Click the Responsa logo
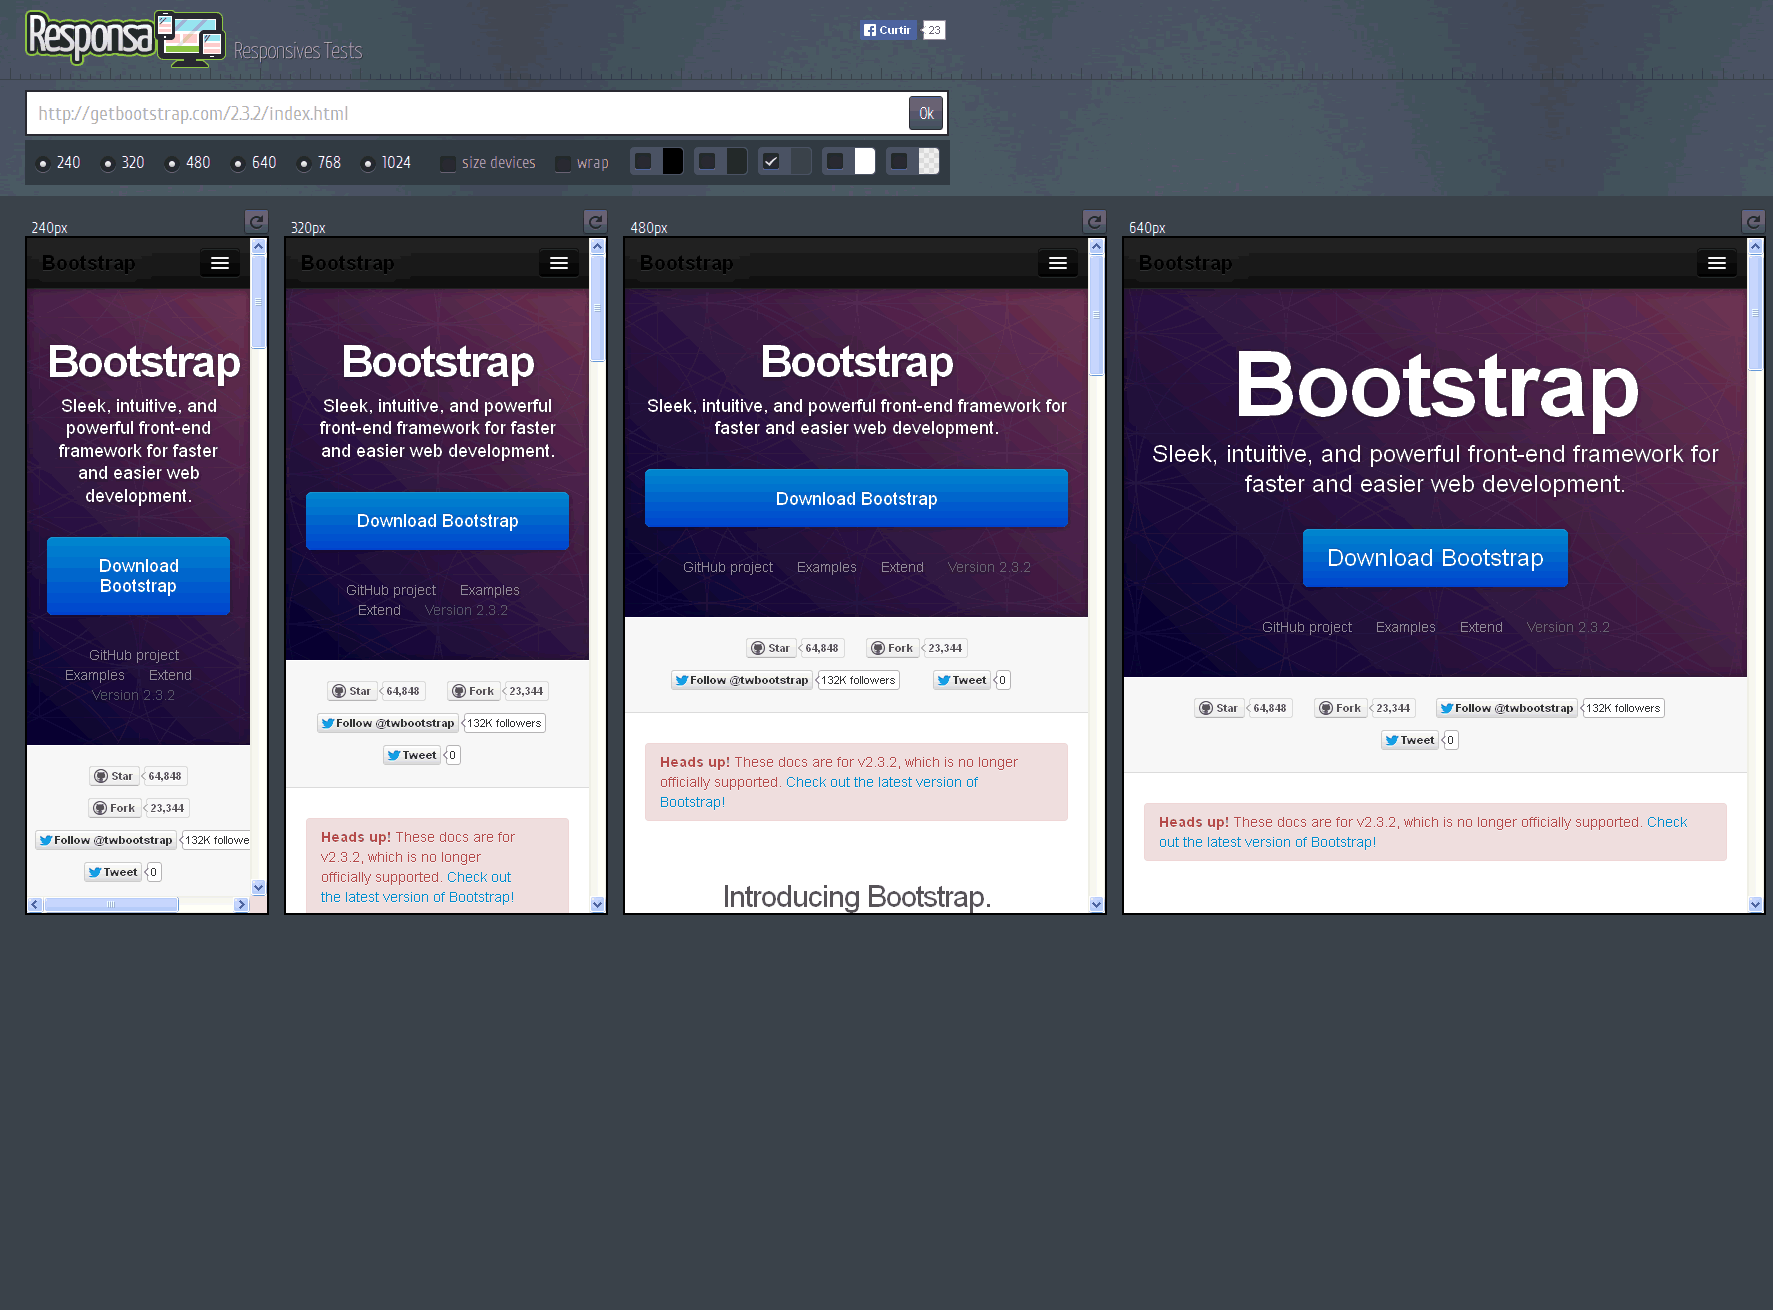Image resolution: width=1773 pixels, height=1310 pixels. [x=125, y=38]
